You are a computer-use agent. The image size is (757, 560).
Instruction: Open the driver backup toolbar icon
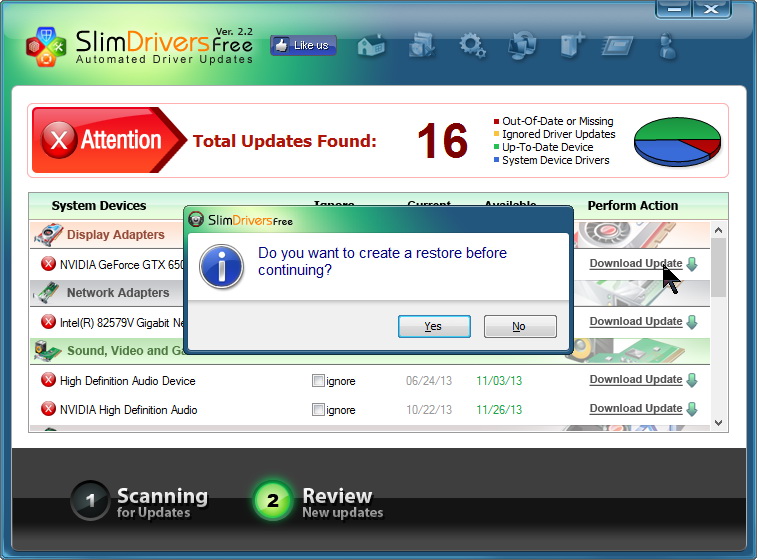[x=422, y=46]
